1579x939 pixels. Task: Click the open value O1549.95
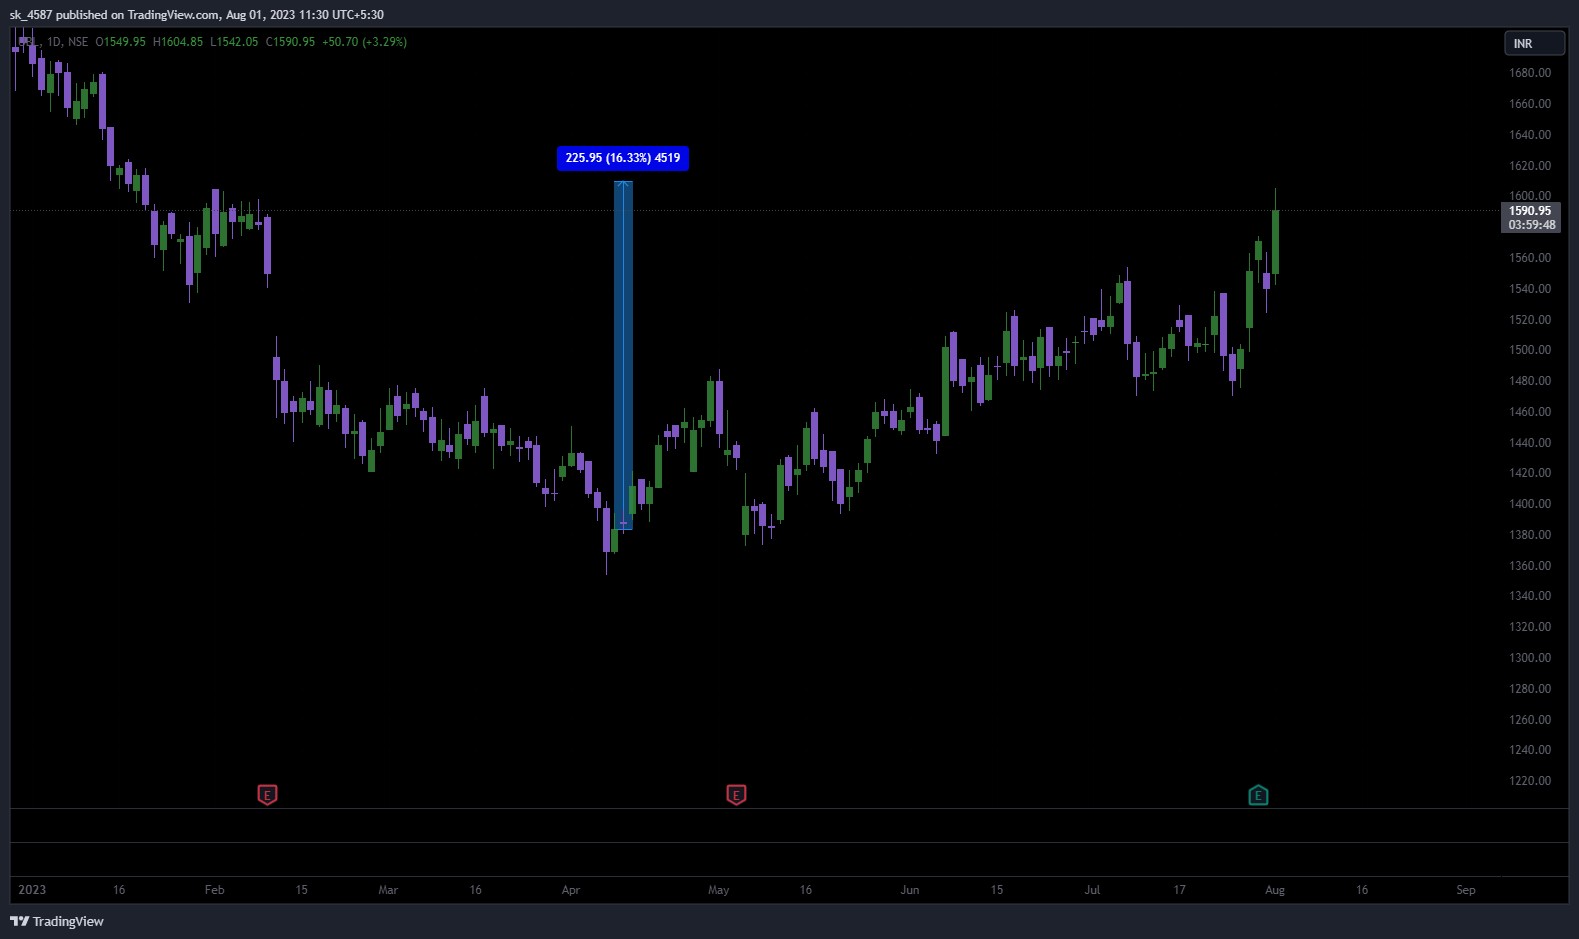[120, 42]
